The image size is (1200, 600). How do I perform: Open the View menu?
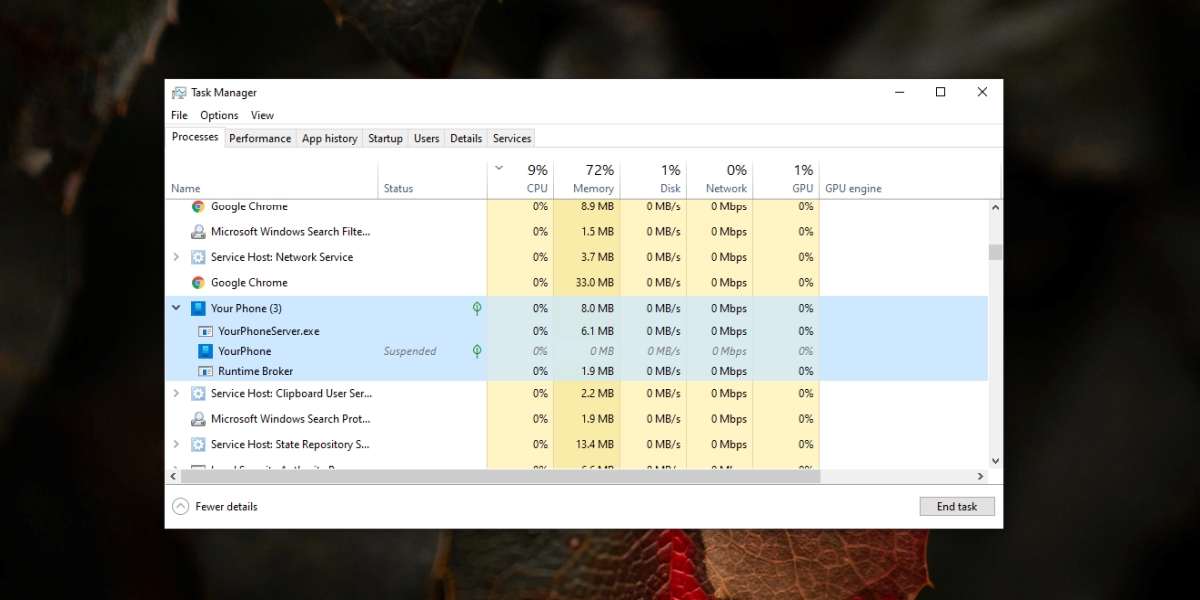click(x=262, y=115)
